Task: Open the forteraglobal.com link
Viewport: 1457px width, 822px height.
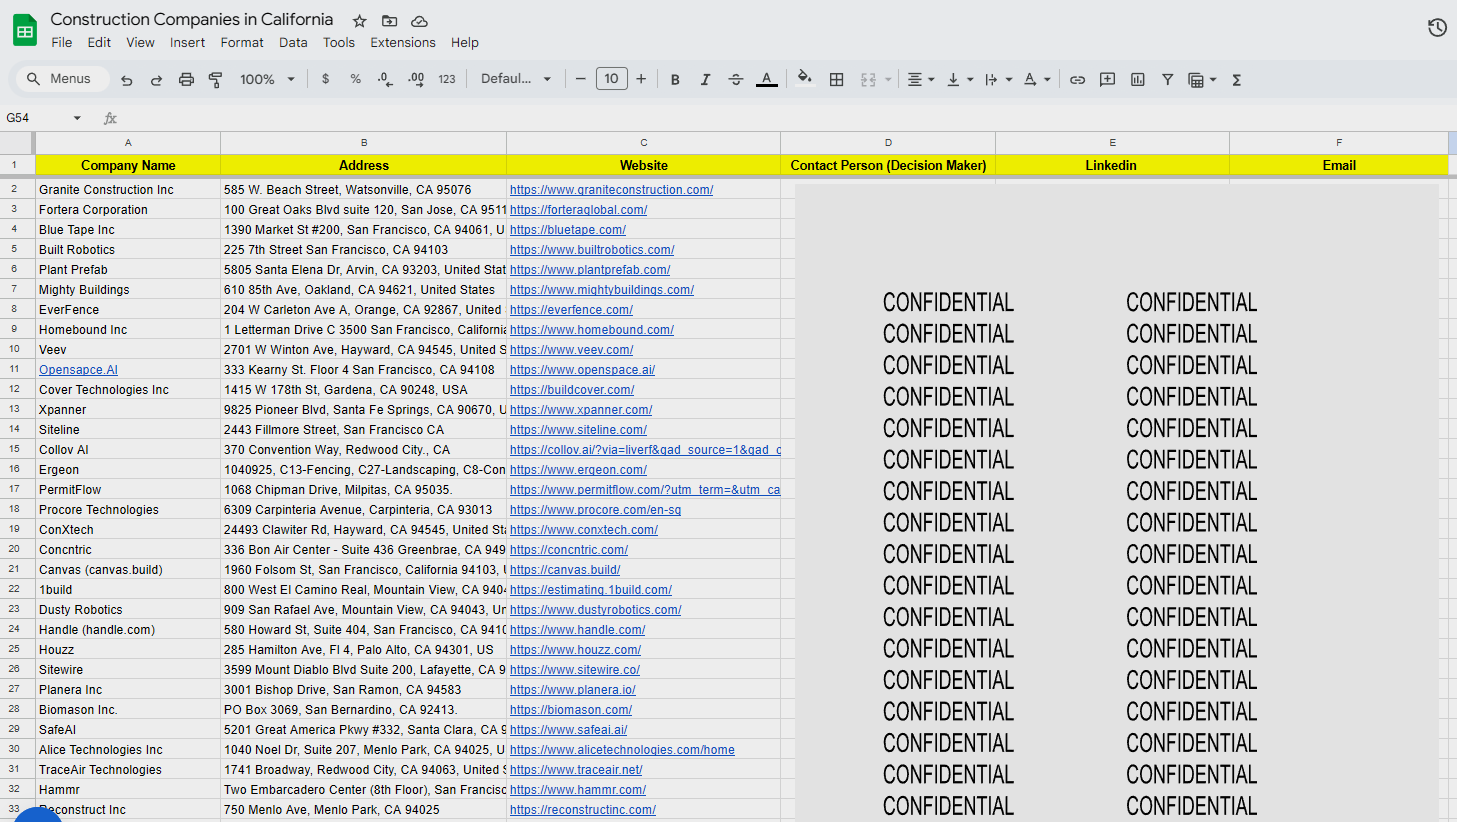Action: [578, 210]
